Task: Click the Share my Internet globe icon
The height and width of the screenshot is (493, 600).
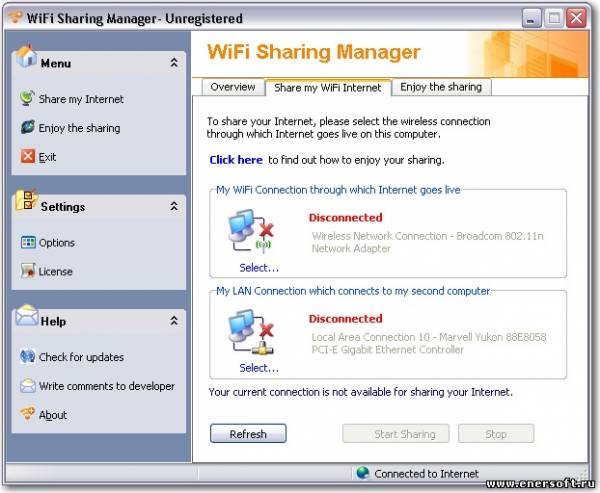Action: (x=27, y=99)
